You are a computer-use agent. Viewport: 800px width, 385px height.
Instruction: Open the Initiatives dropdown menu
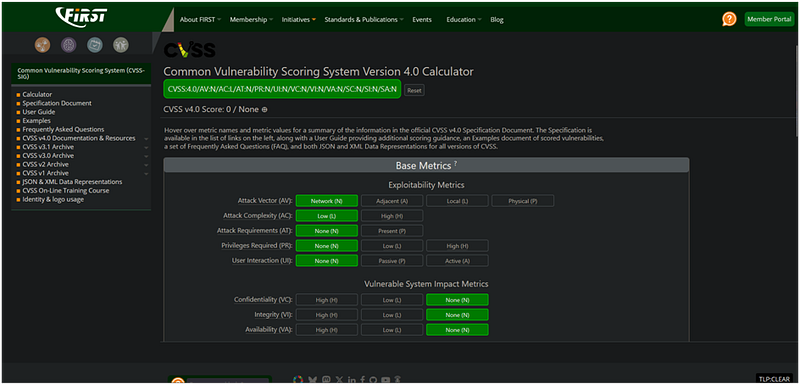click(298, 19)
